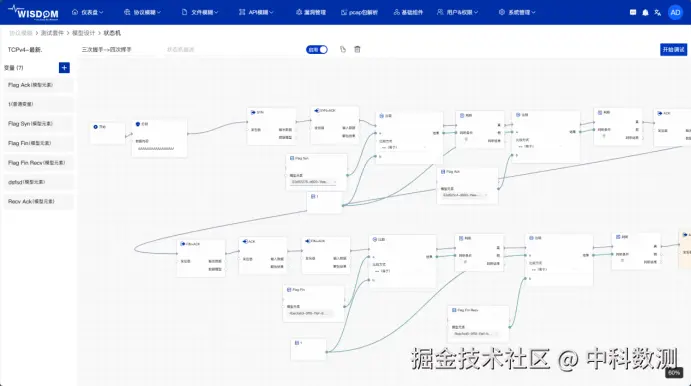Click the copy state machine icon
This screenshot has height=386, width=692.
pos(343,49)
